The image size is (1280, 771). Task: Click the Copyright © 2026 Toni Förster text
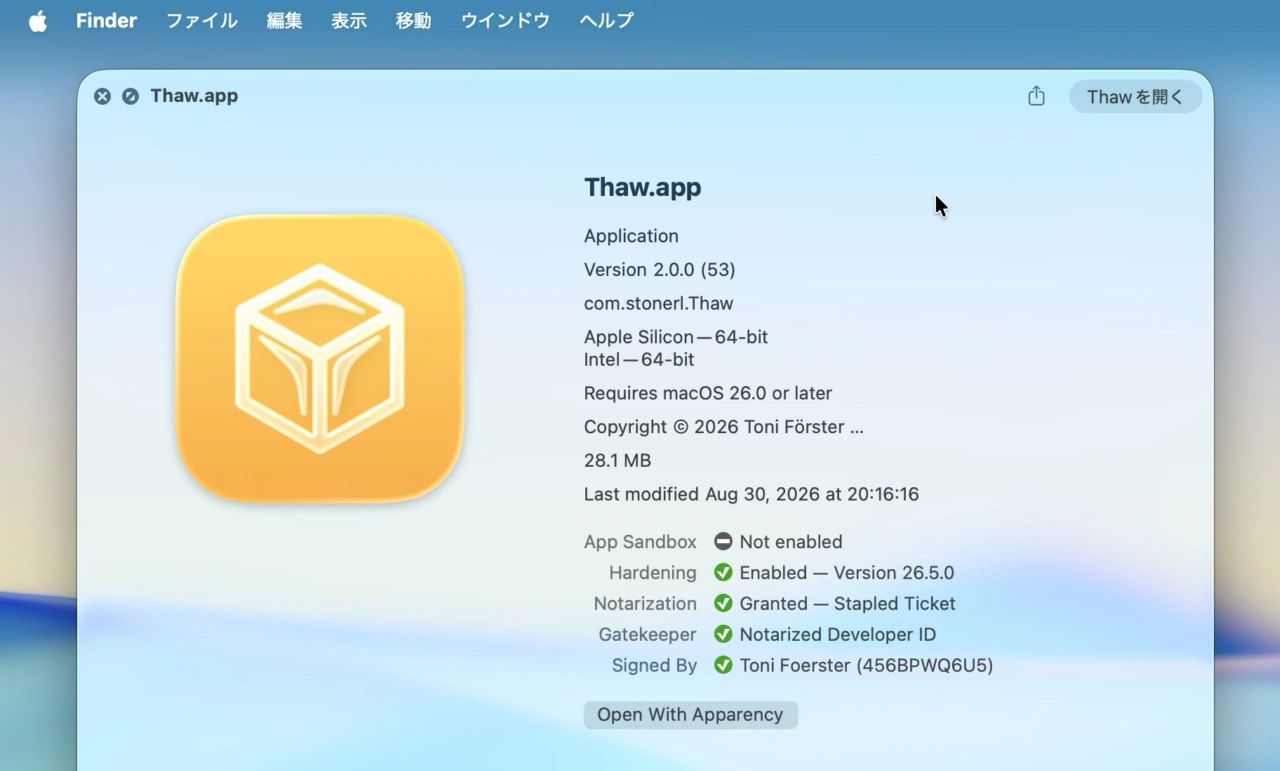pos(724,428)
